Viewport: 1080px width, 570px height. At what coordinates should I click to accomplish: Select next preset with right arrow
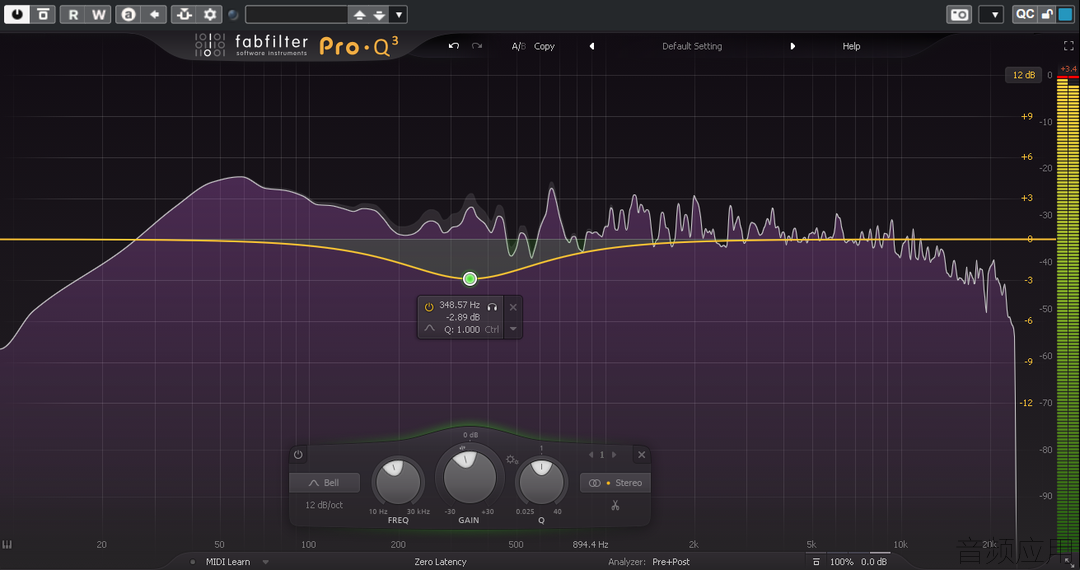[793, 46]
